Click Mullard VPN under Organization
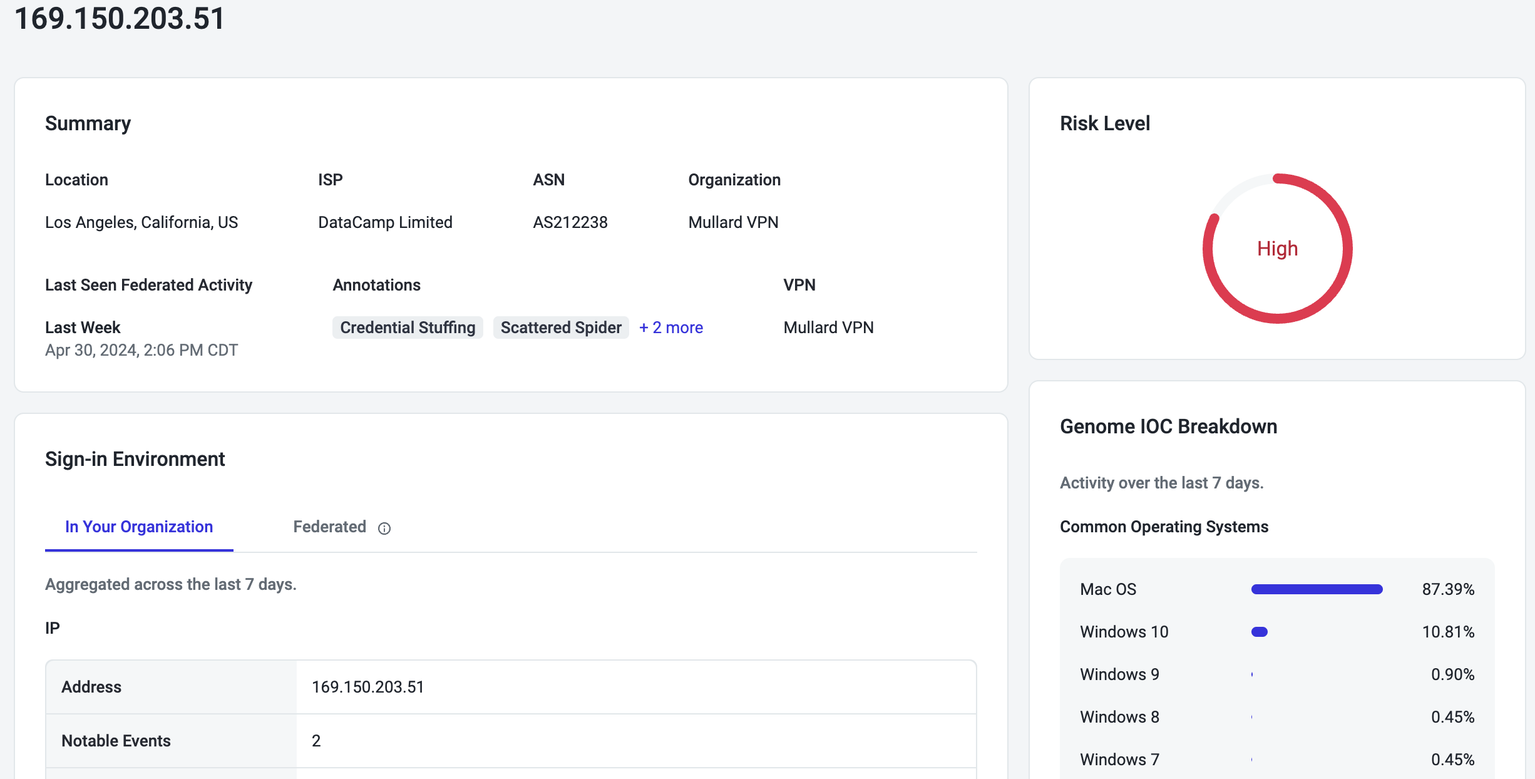The image size is (1535, 779). (733, 222)
